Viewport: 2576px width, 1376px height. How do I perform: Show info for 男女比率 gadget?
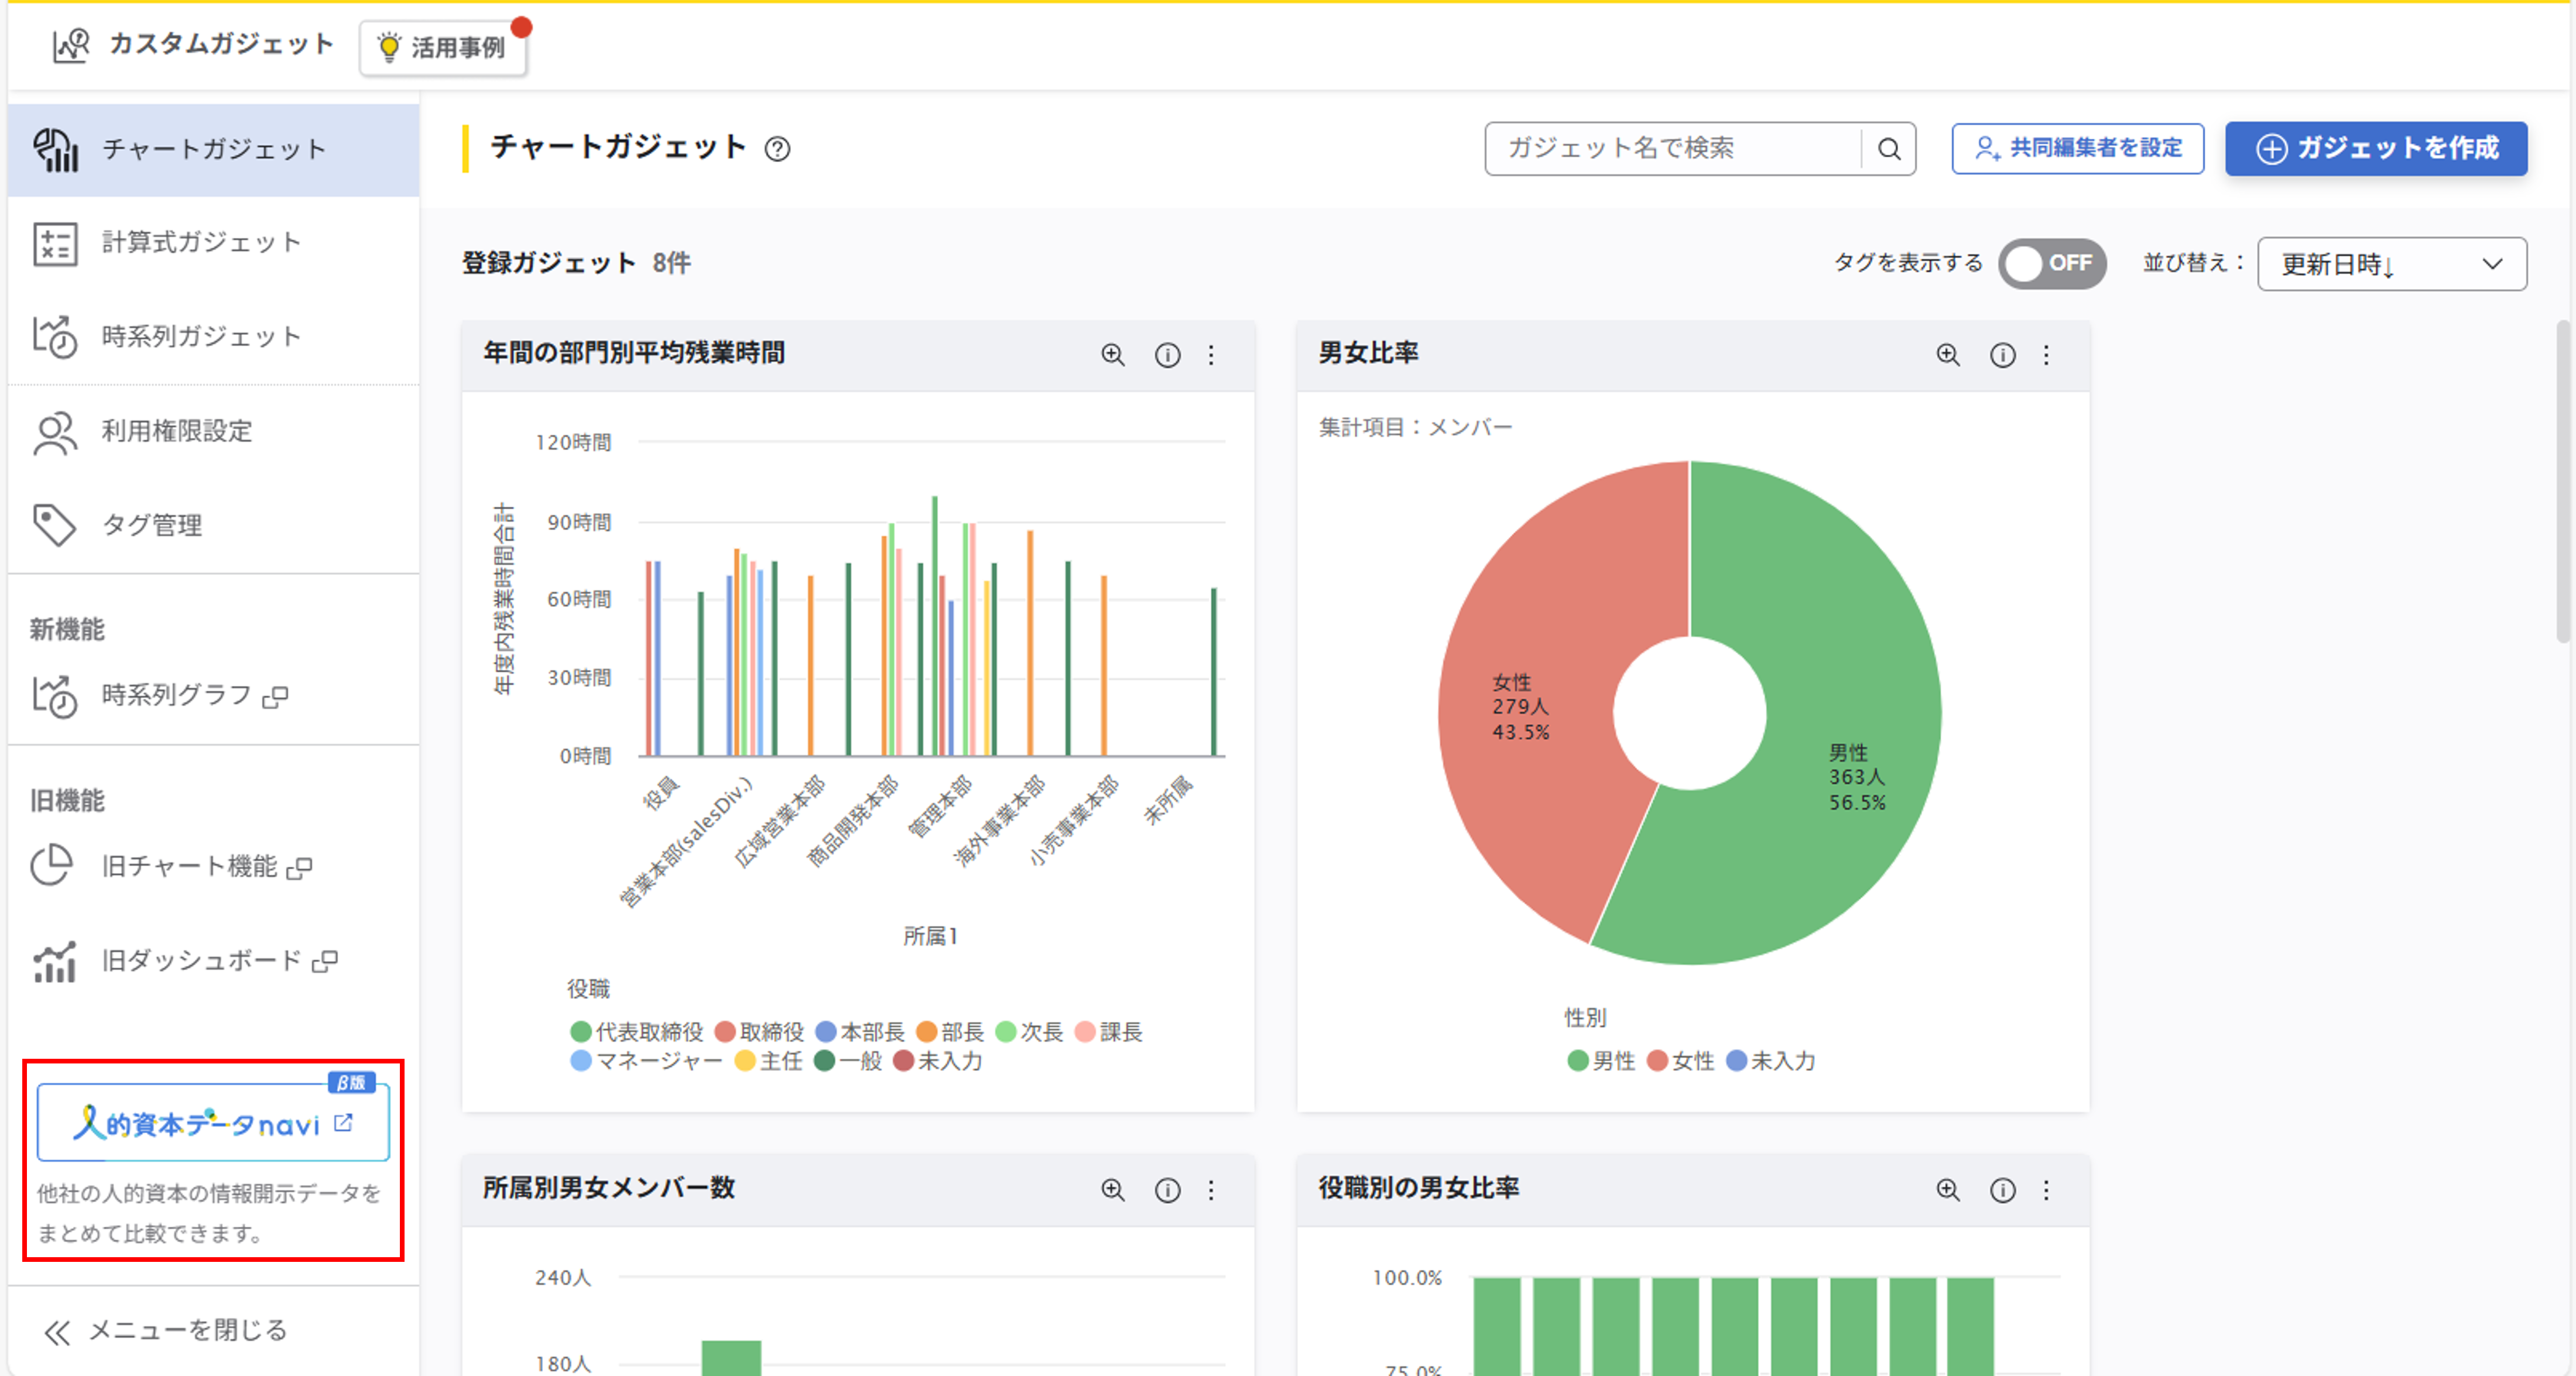2002,355
